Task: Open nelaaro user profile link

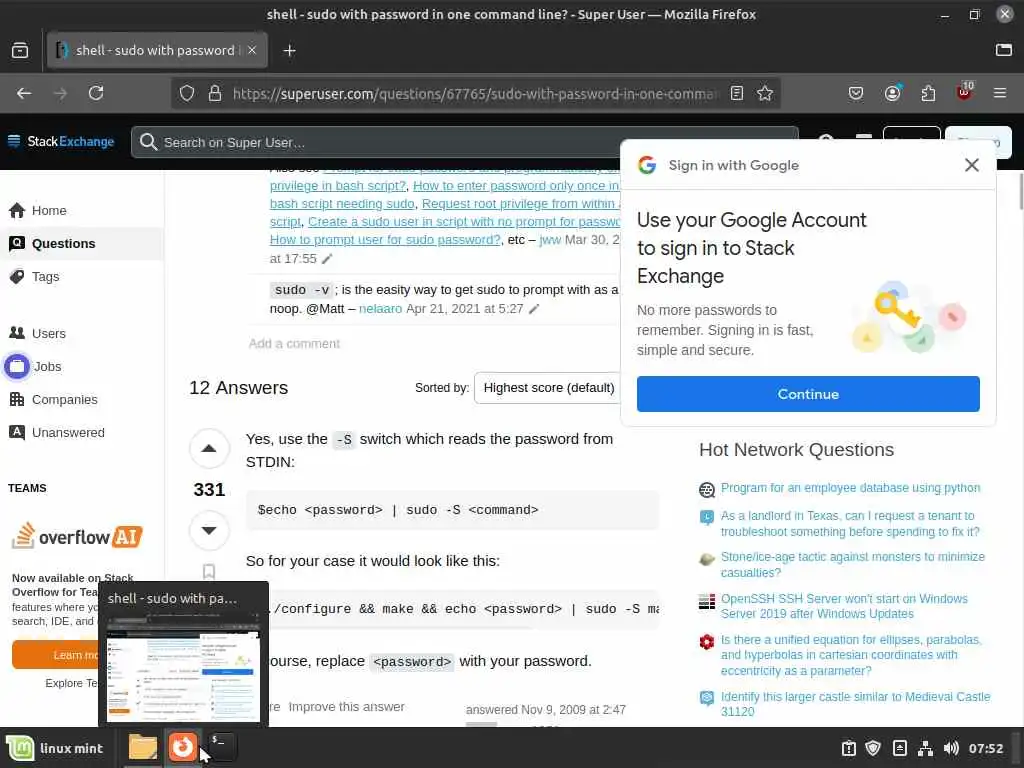Action: [380, 309]
